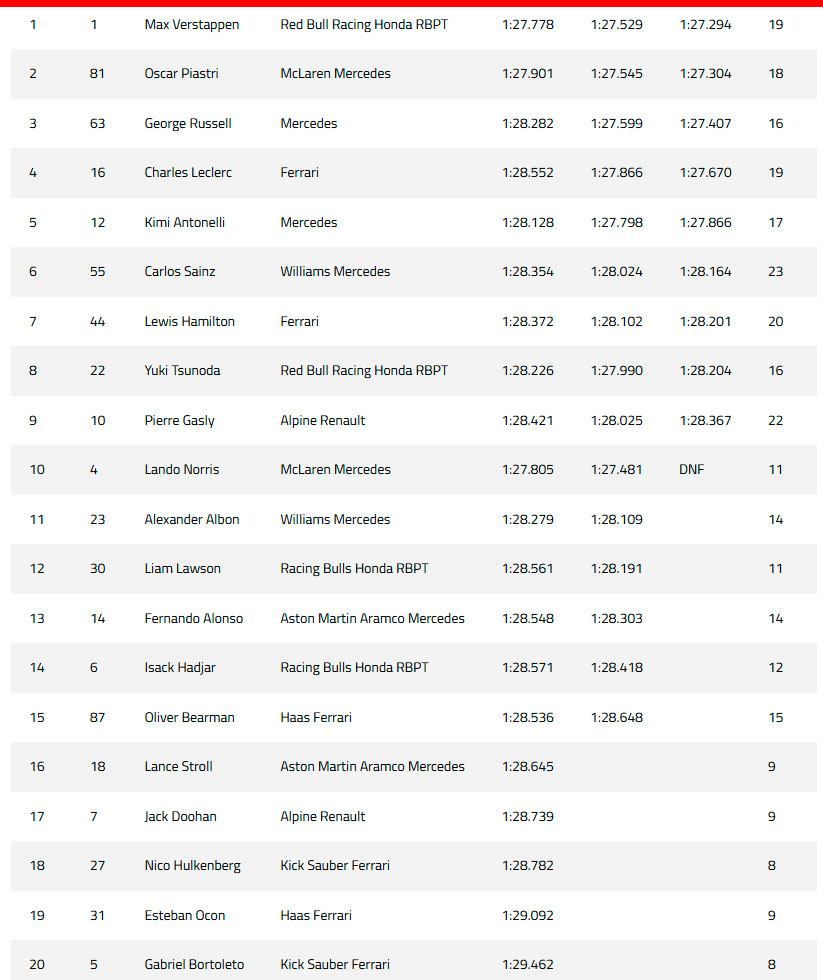Click Lewis Hamilton's driver name
The height and width of the screenshot is (980, 823).
[189, 322]
